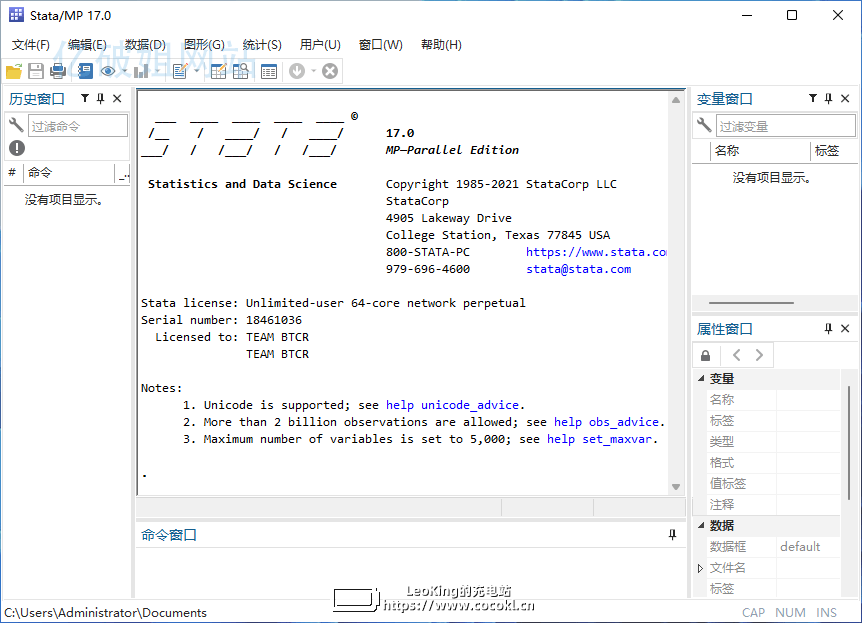Click the 过滤命令 filter input field
The image size is (862, 623).
[x=78, y=126]
